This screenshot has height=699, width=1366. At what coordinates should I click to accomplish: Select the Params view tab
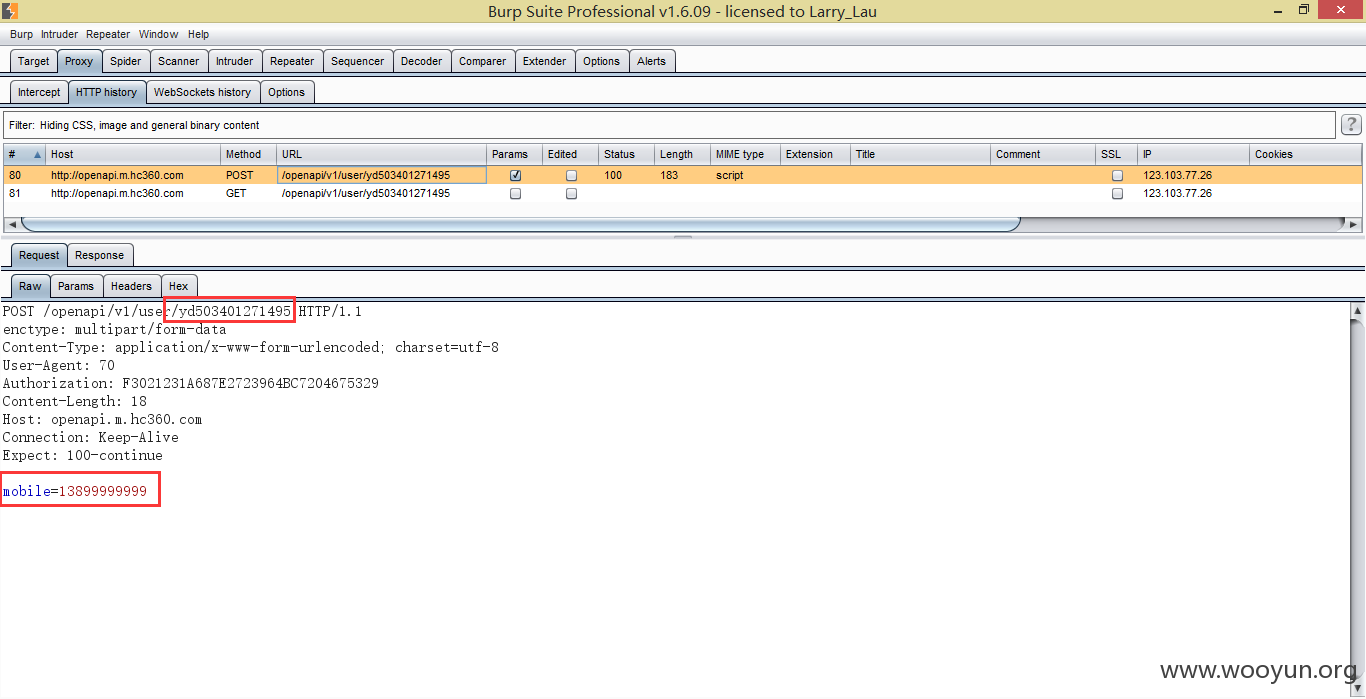75,286
